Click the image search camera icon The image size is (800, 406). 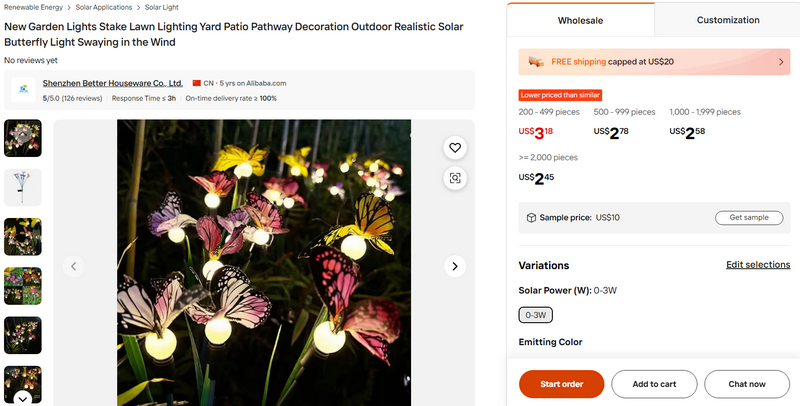(455, 178)
